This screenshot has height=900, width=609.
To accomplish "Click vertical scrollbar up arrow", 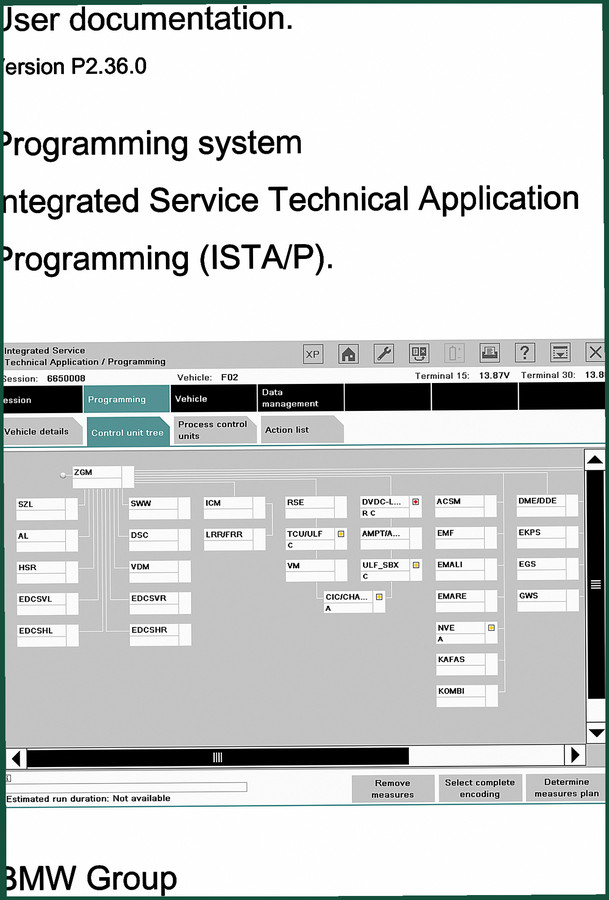I will coord(595,459).
